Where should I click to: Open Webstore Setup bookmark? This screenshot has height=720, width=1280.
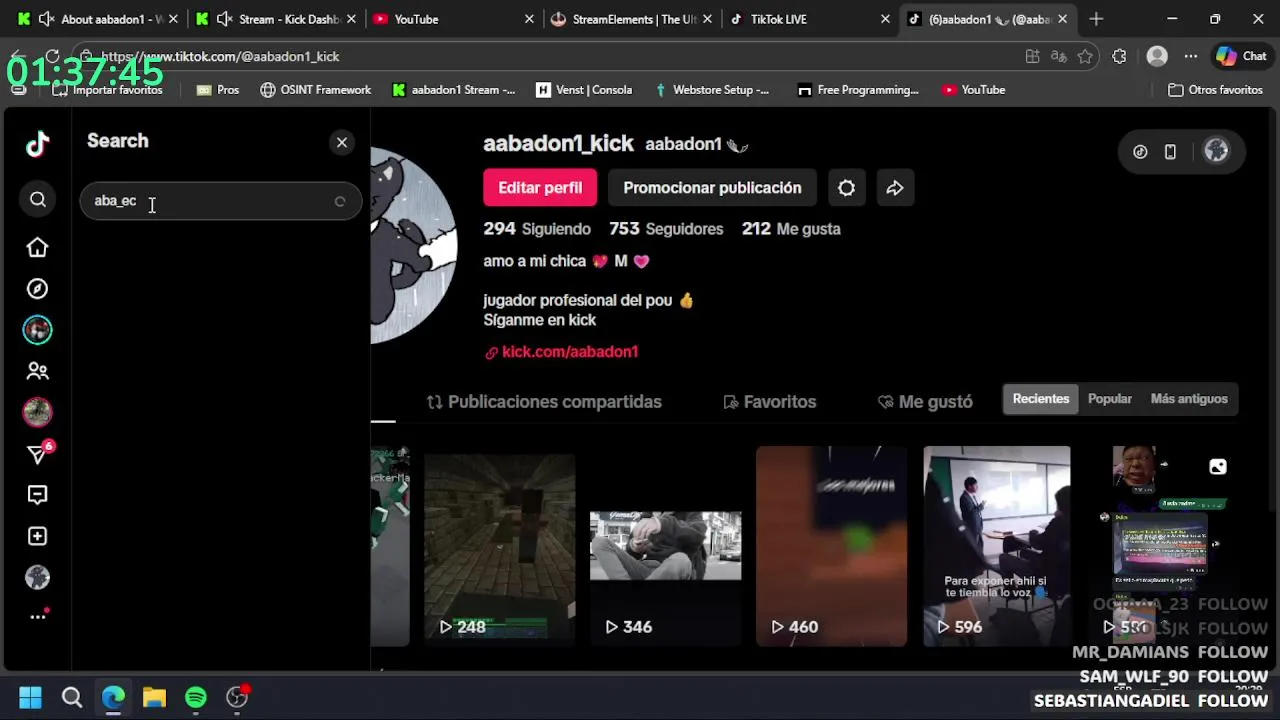(x=711, y=90)
